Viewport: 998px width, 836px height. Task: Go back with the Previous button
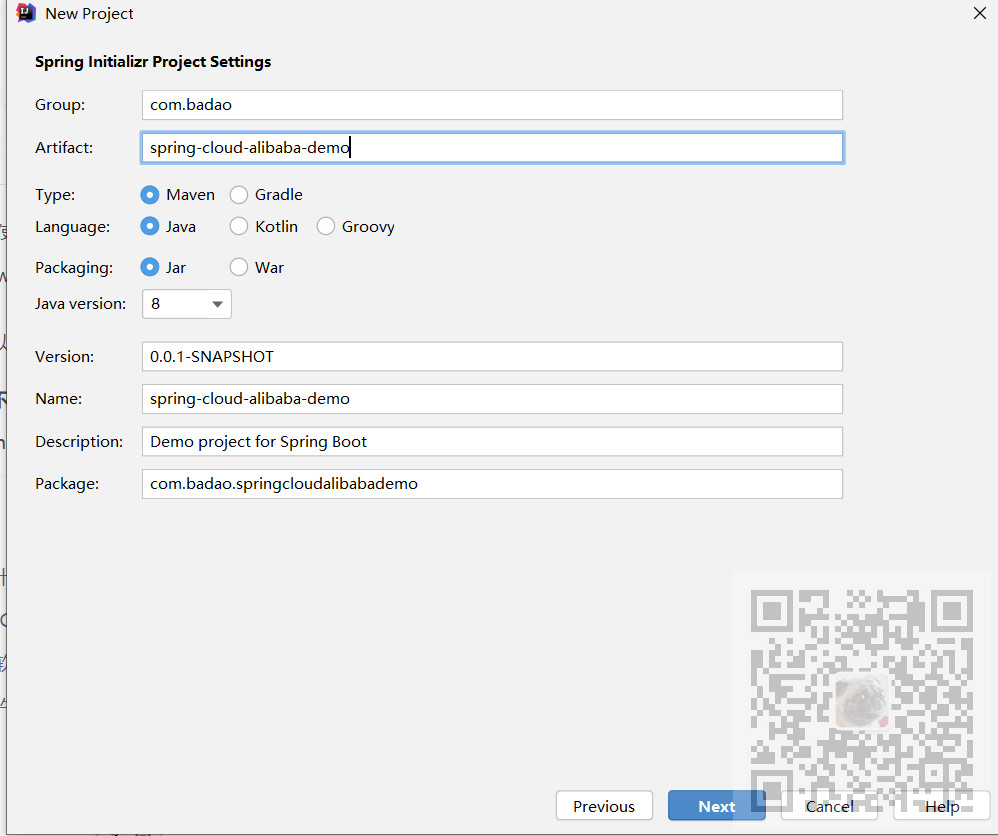604,806
